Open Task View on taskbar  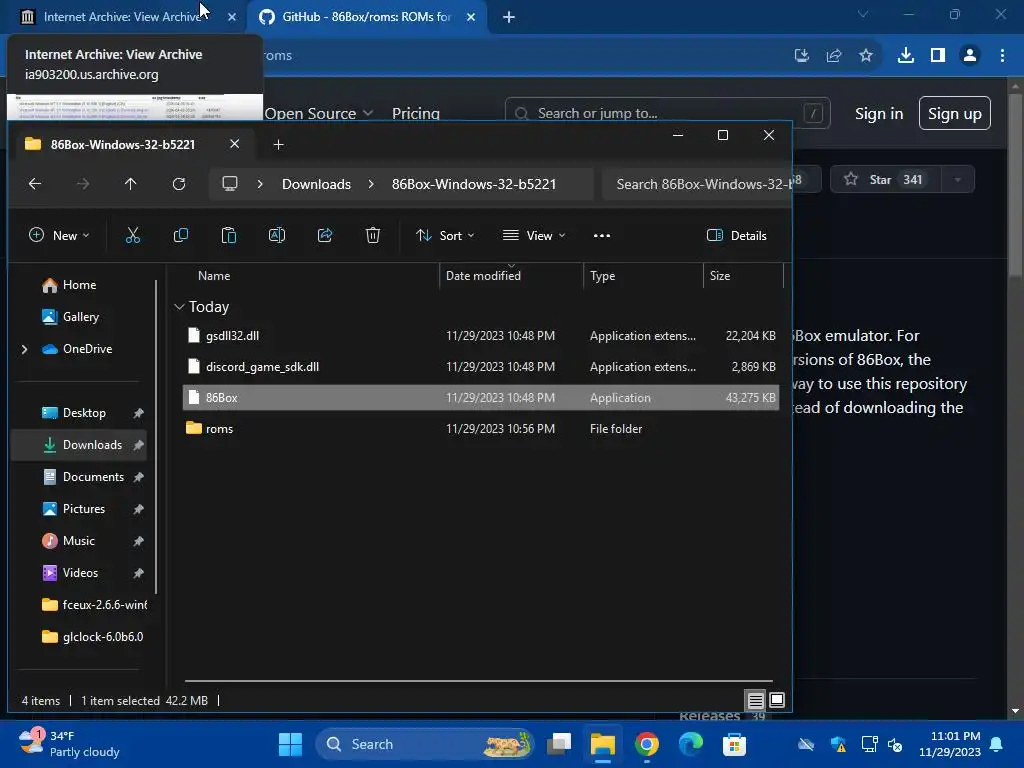559,744
